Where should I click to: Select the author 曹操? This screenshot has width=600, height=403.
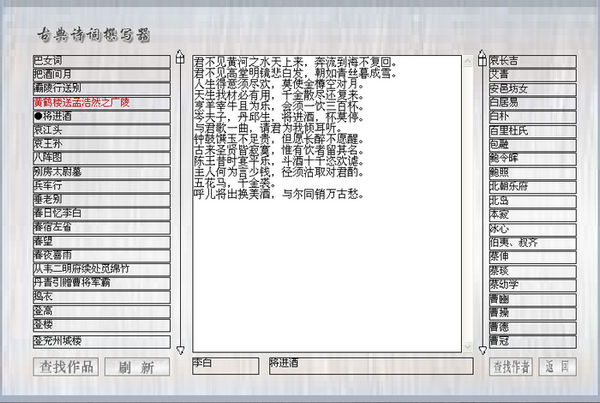point(533,313)
